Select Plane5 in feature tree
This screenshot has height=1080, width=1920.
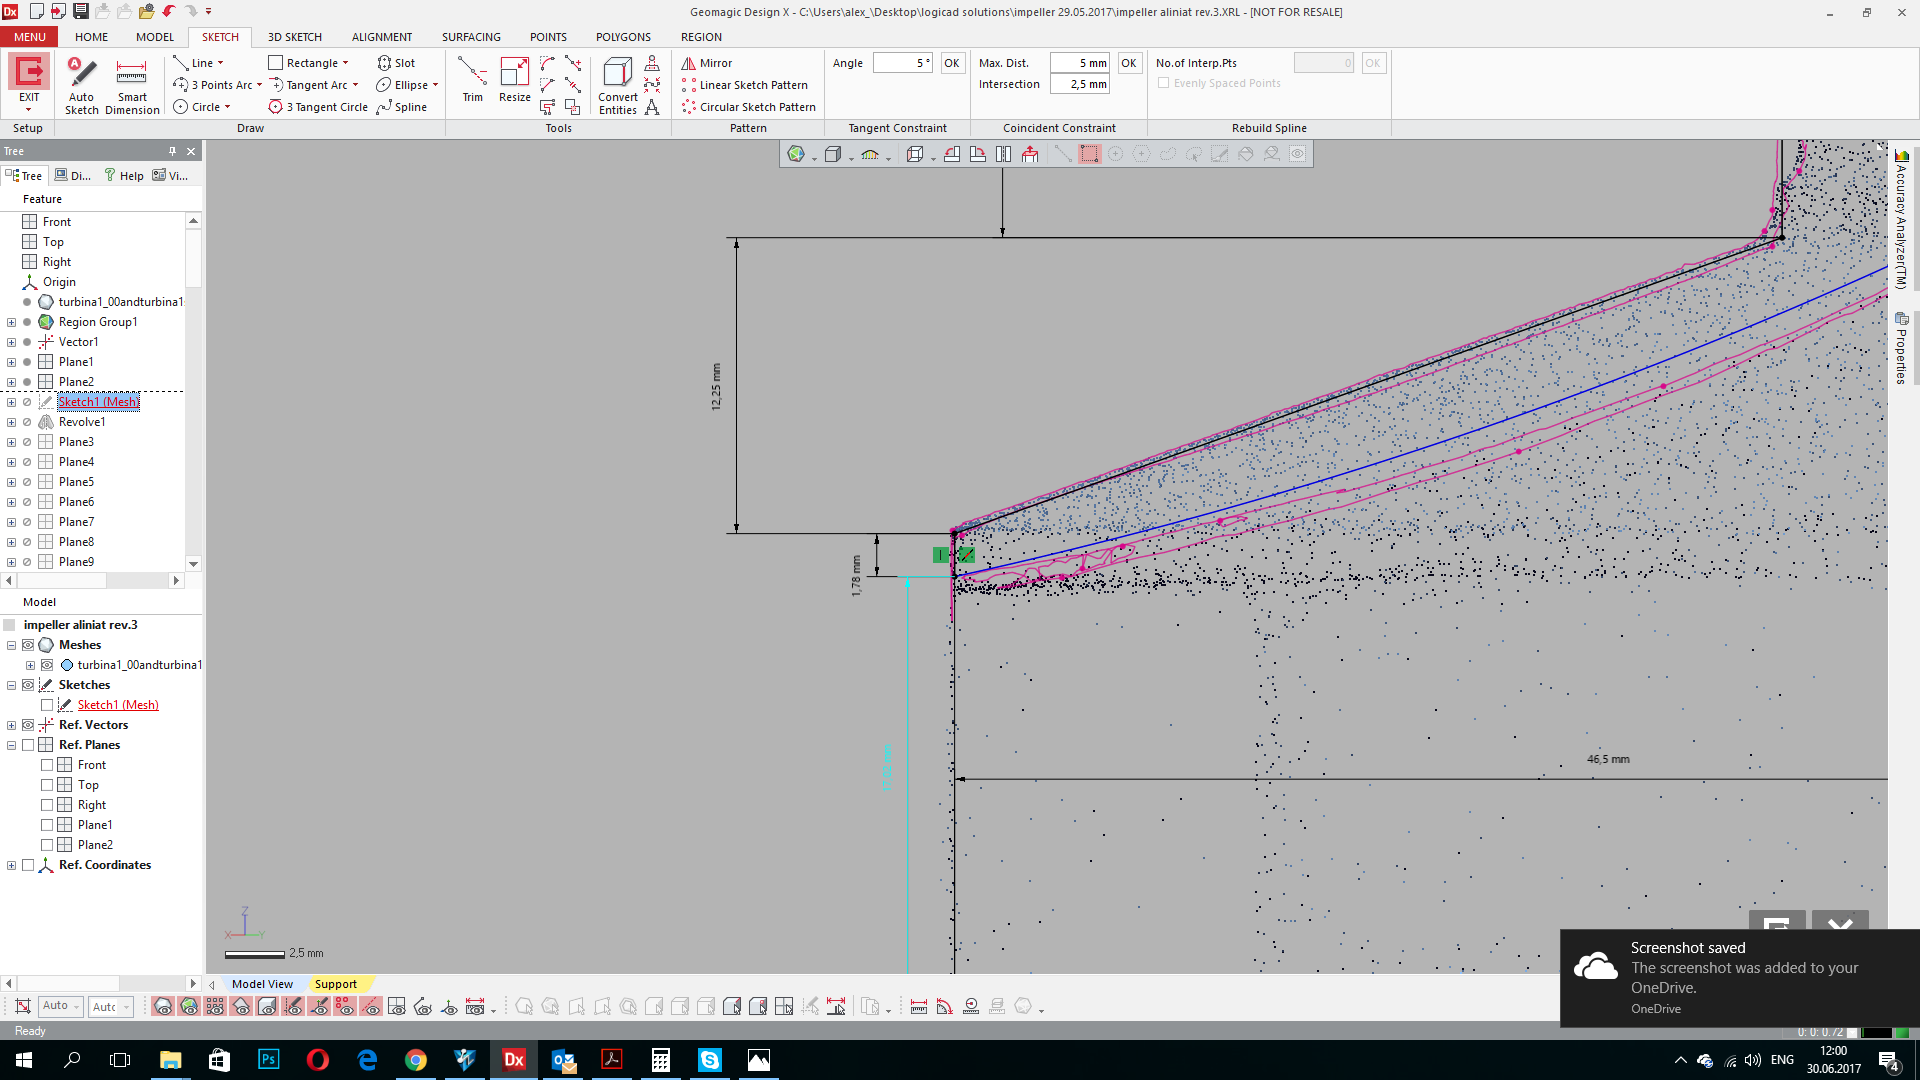tap(76, 482)
